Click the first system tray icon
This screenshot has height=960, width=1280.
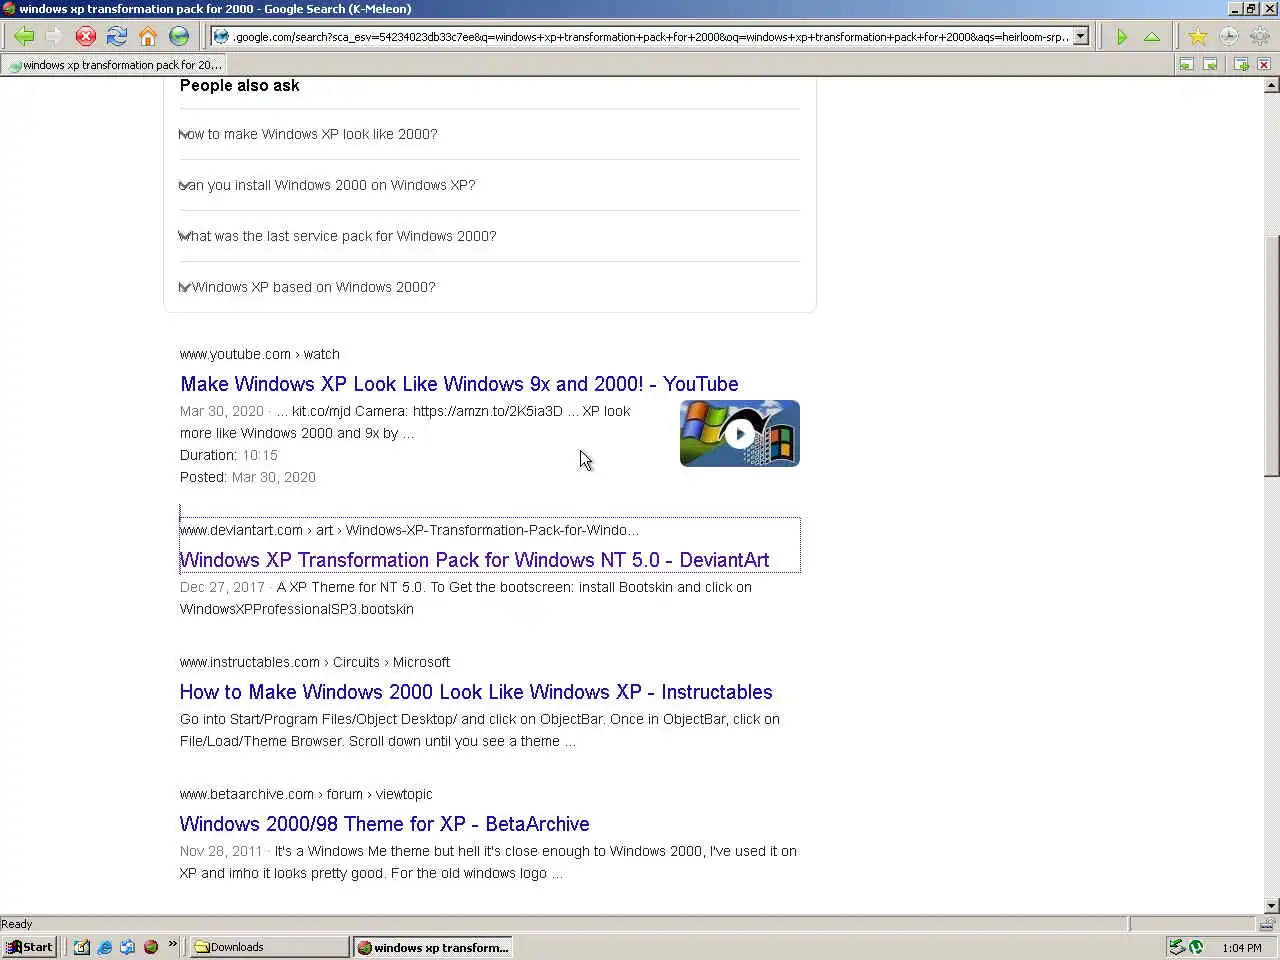click(1177, 947)
